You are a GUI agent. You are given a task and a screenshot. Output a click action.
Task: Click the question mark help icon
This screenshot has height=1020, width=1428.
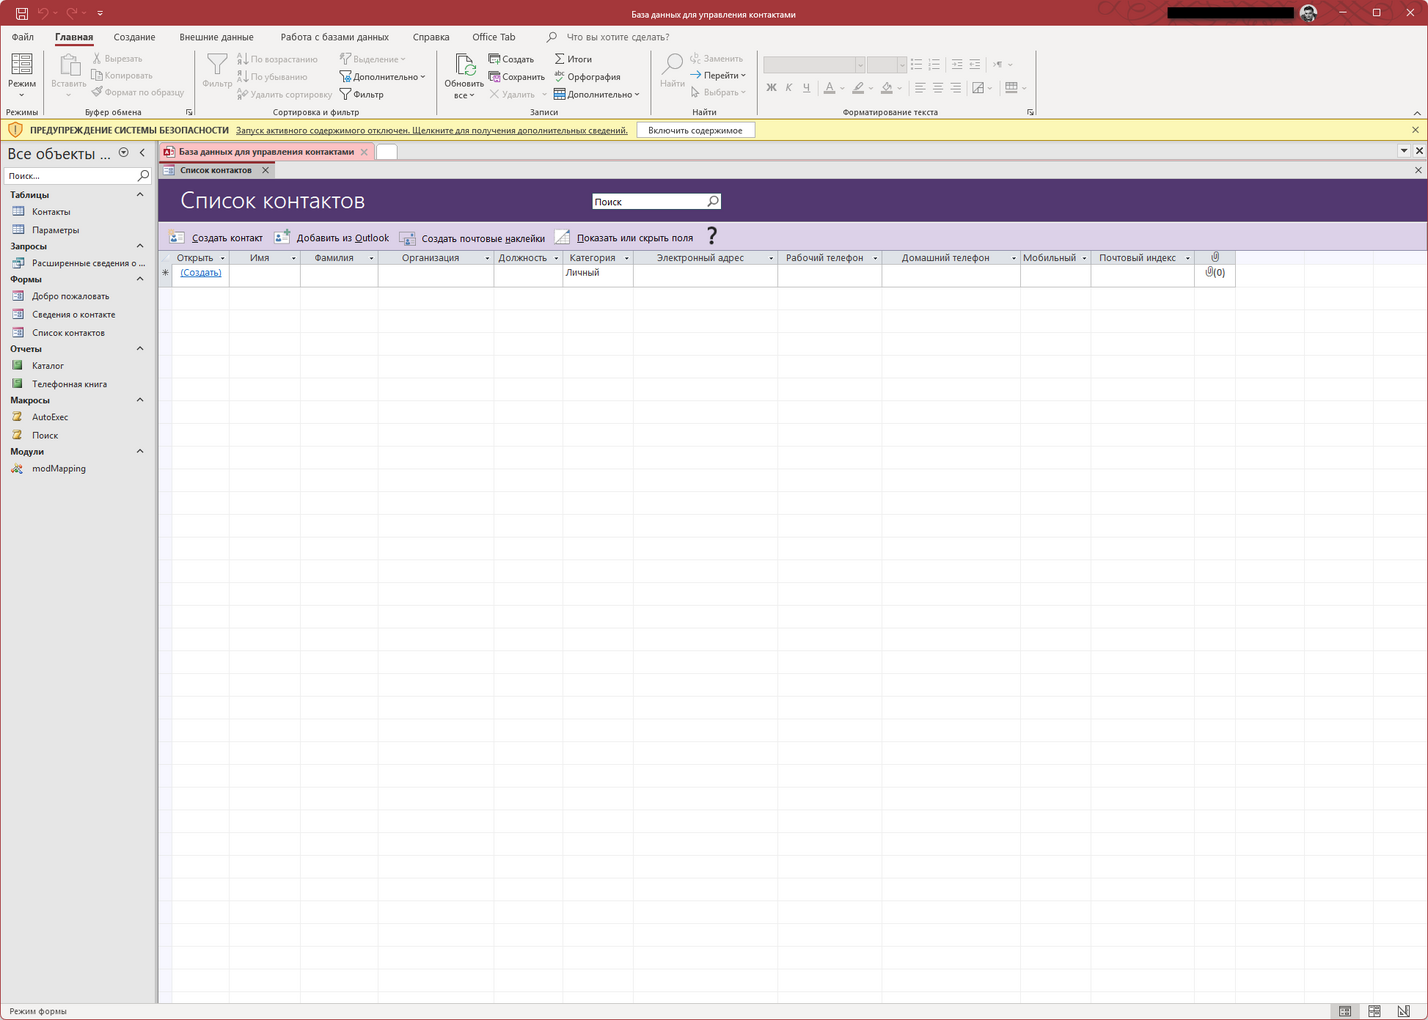pos(712,236)
